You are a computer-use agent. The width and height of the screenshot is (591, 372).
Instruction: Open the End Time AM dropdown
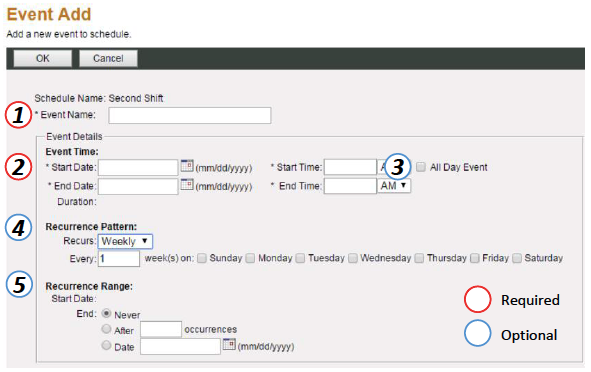pos(394,186)
